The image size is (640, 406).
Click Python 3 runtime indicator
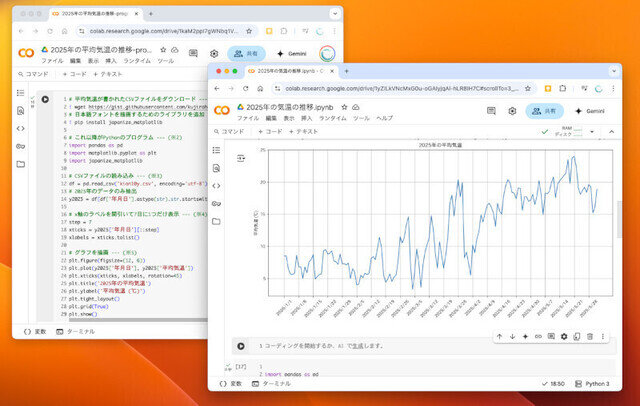592,384
